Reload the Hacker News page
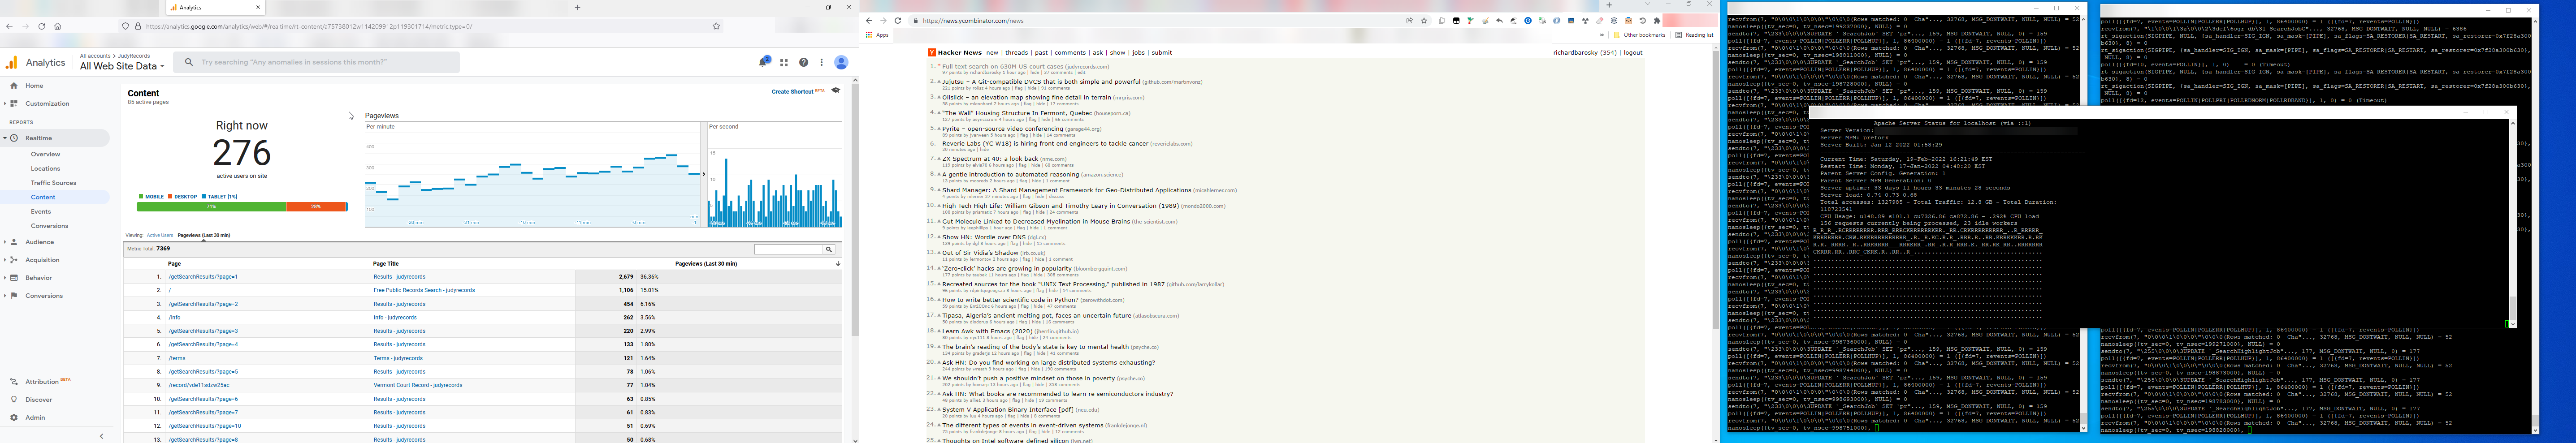The height and width of the screenshot is (443, 2576). [x=898, y=20]
